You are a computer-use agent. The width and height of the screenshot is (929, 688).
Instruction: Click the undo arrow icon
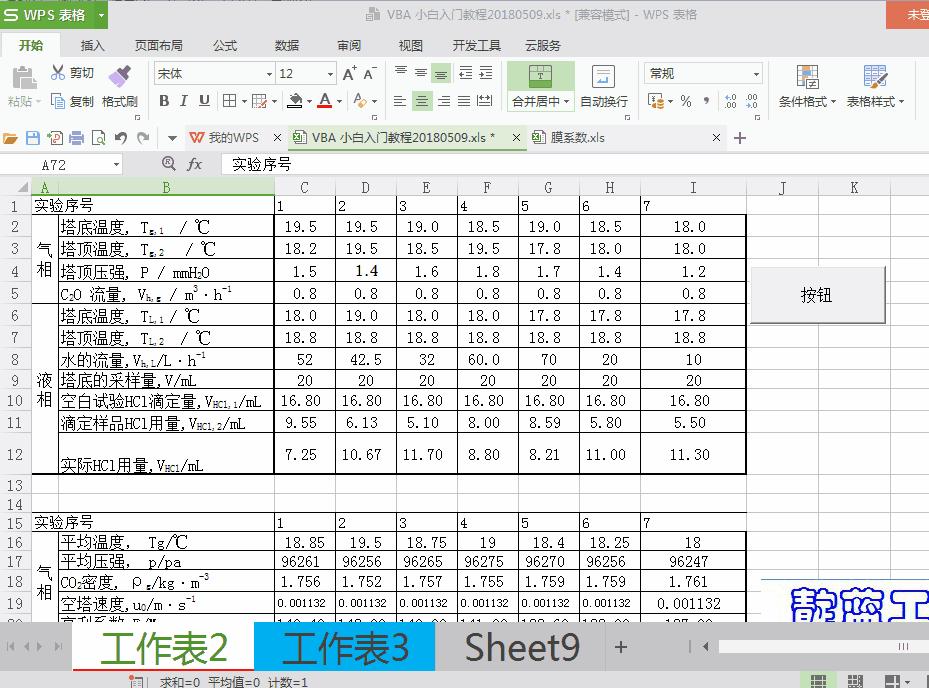click(121, 136)
